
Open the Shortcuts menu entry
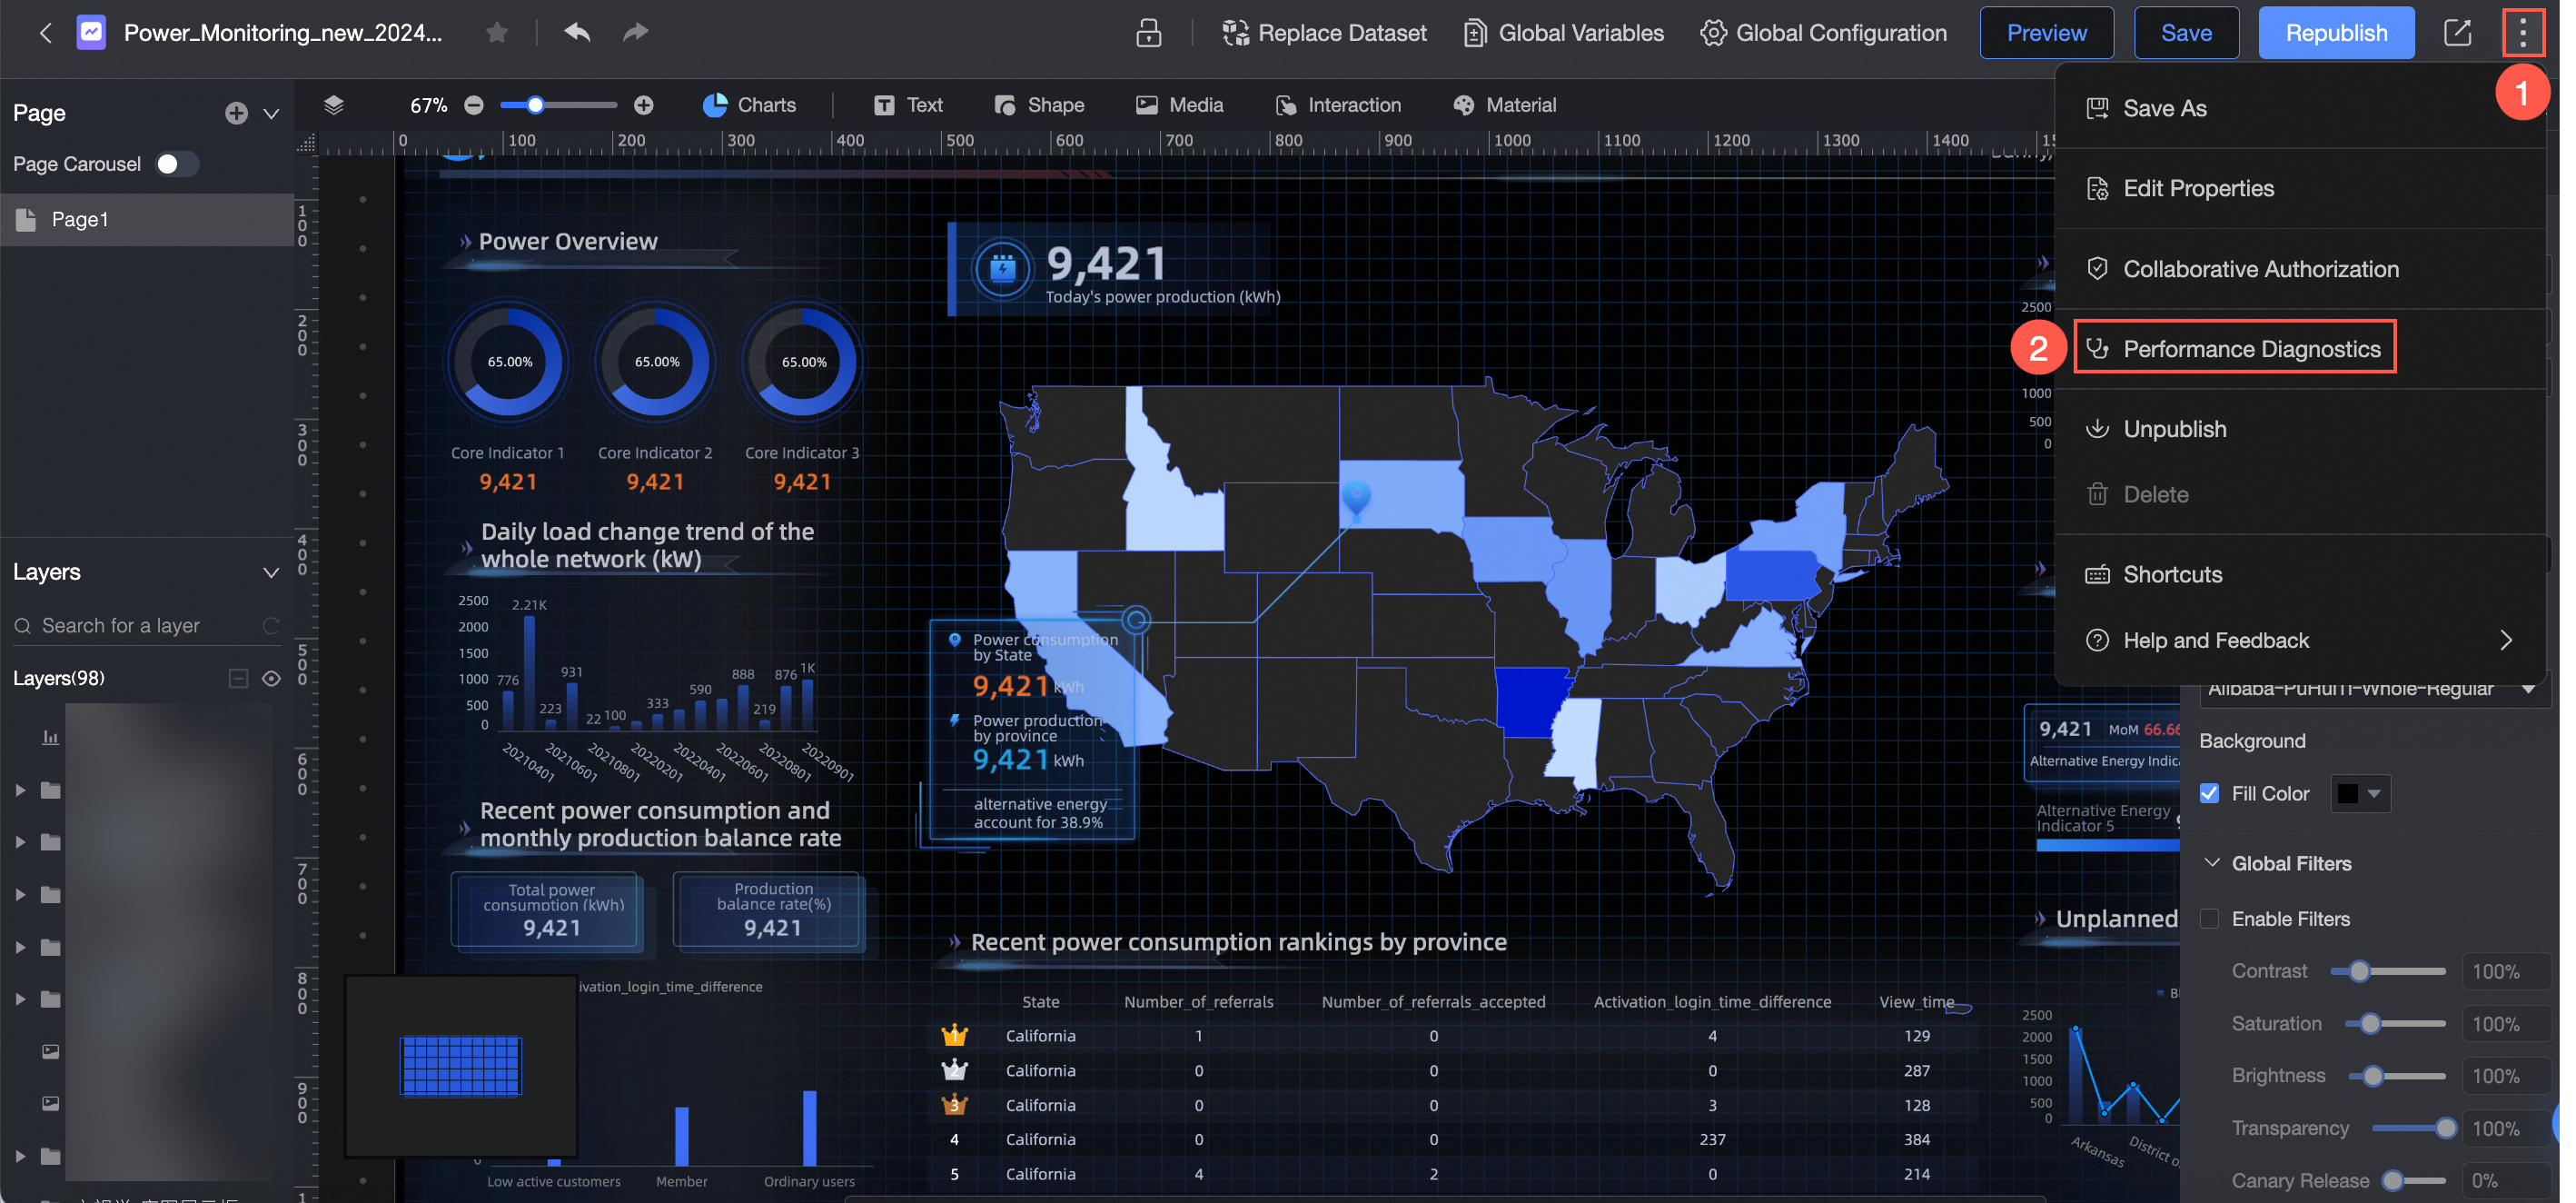[2300, 575]
